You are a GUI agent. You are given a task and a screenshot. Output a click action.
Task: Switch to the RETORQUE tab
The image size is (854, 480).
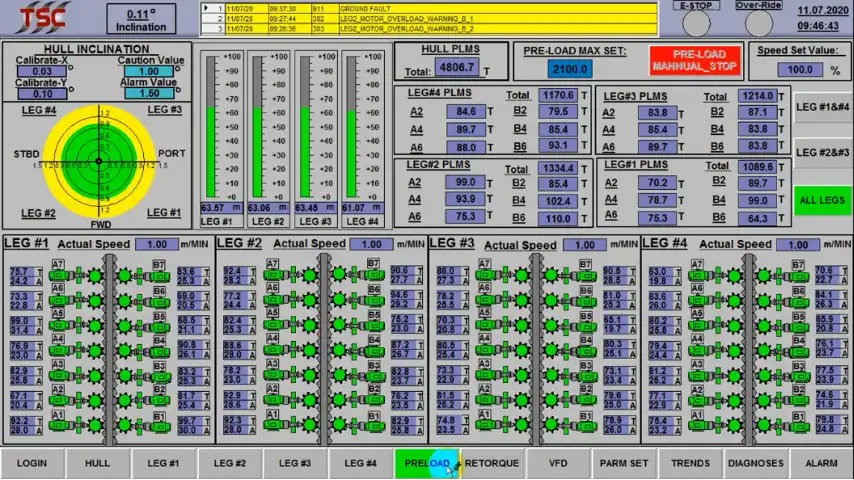[492, 463]
